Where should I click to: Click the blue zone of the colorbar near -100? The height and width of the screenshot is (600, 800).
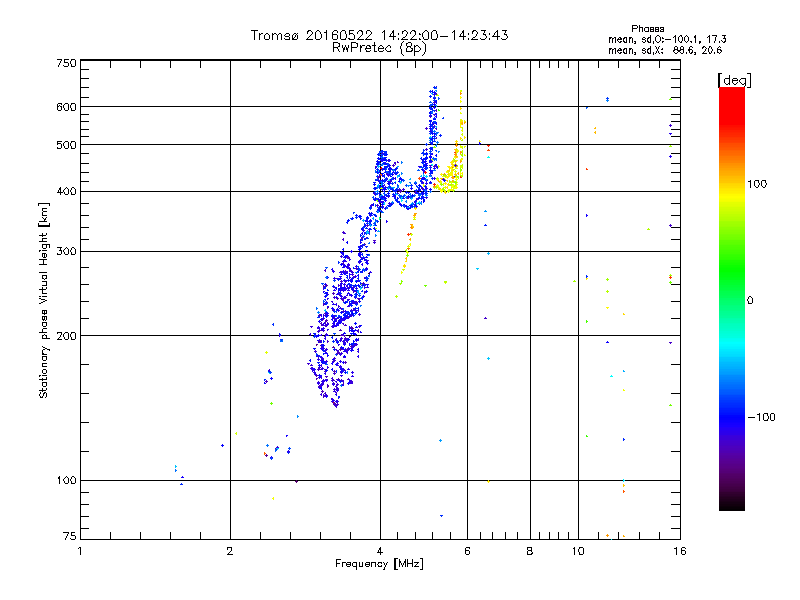tap(732, 413)
